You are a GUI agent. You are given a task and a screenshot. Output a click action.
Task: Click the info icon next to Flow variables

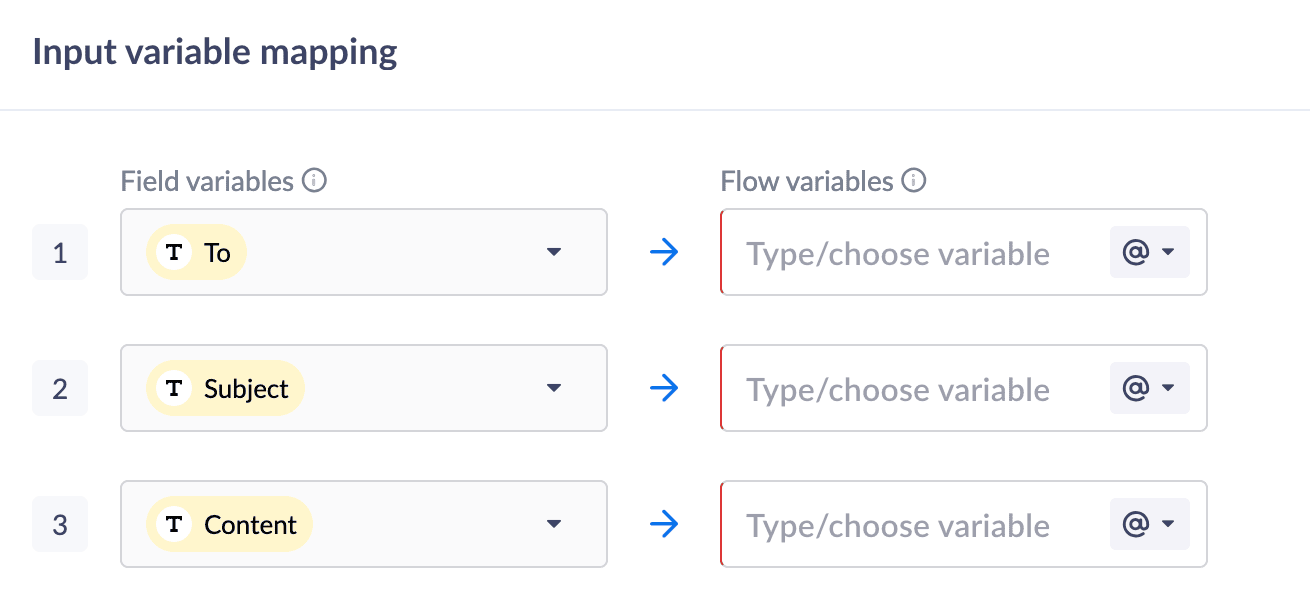[x=914, y=181]
